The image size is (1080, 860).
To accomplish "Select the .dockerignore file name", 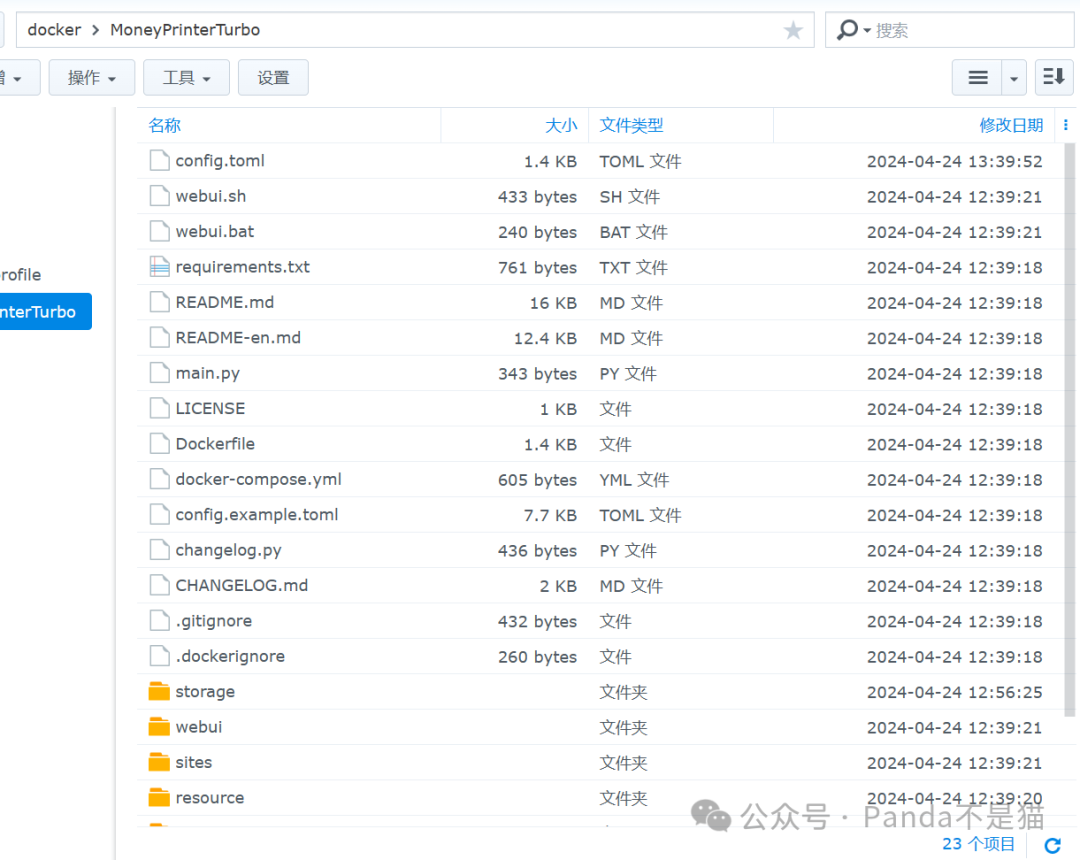I will pos(230,656).
